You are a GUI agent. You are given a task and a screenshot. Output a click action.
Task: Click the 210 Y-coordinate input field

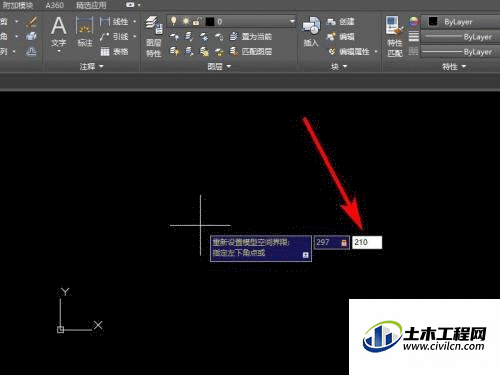tap(367, 242)
